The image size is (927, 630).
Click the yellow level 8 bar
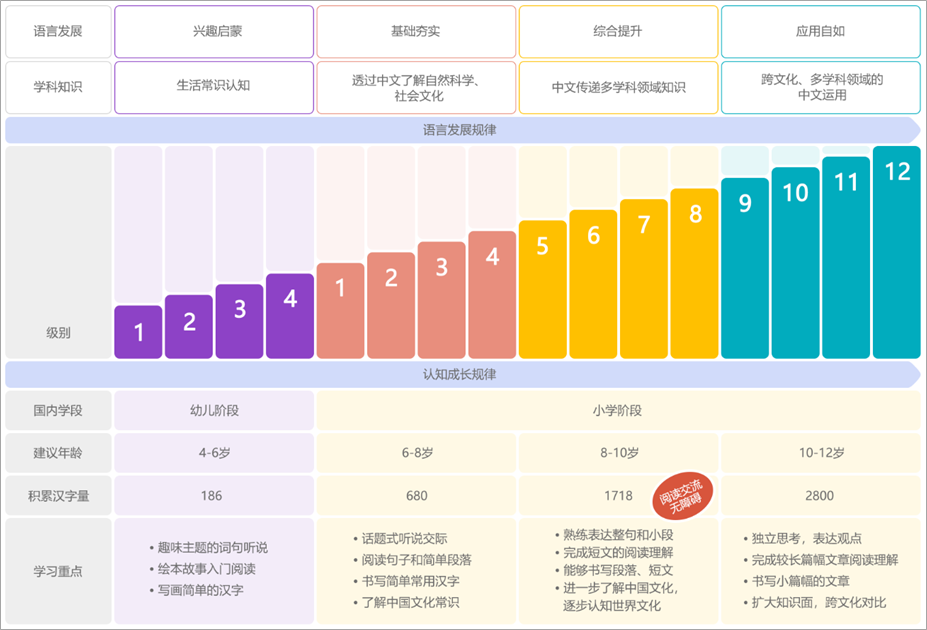694,274
